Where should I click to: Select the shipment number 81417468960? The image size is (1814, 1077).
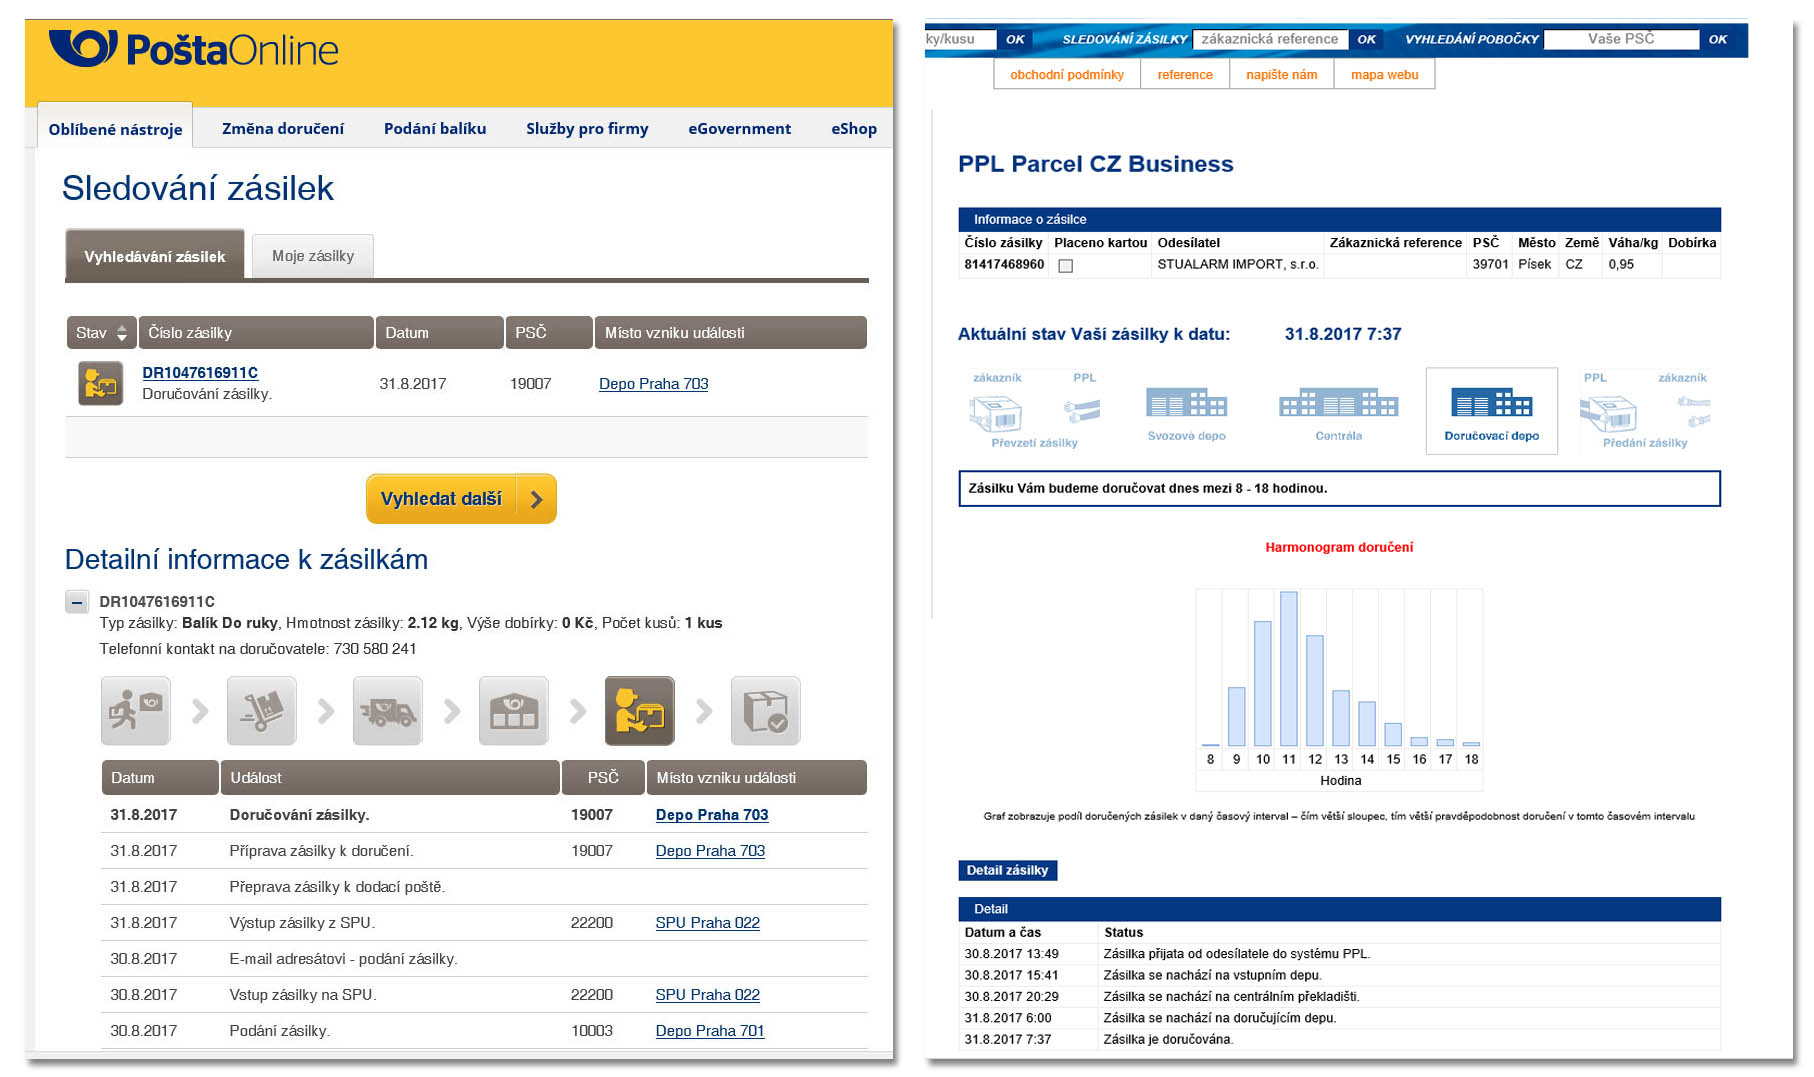click(1004, 265)
